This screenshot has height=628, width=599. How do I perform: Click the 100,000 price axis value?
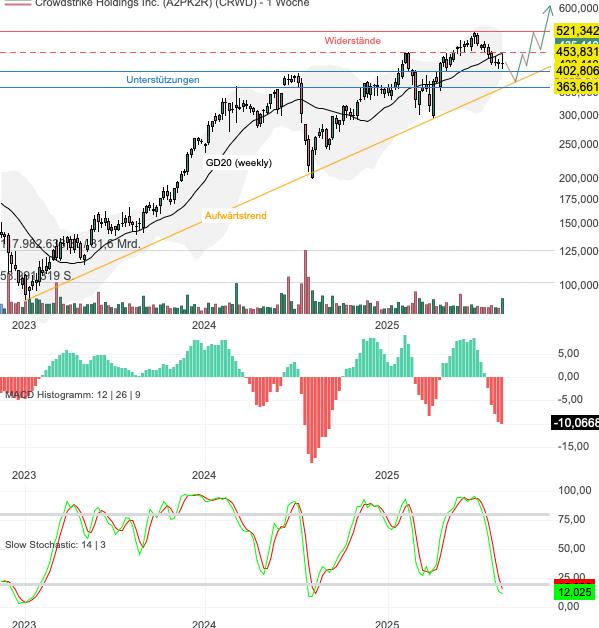[578, 285]
